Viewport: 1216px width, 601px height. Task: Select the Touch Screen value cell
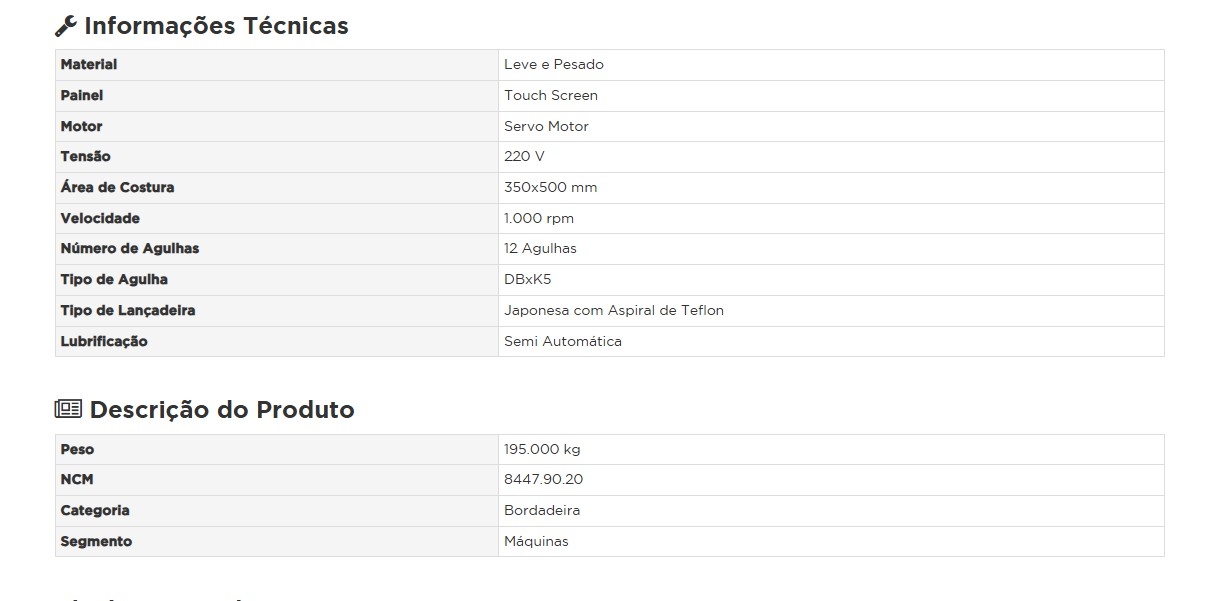coord(551,96)
